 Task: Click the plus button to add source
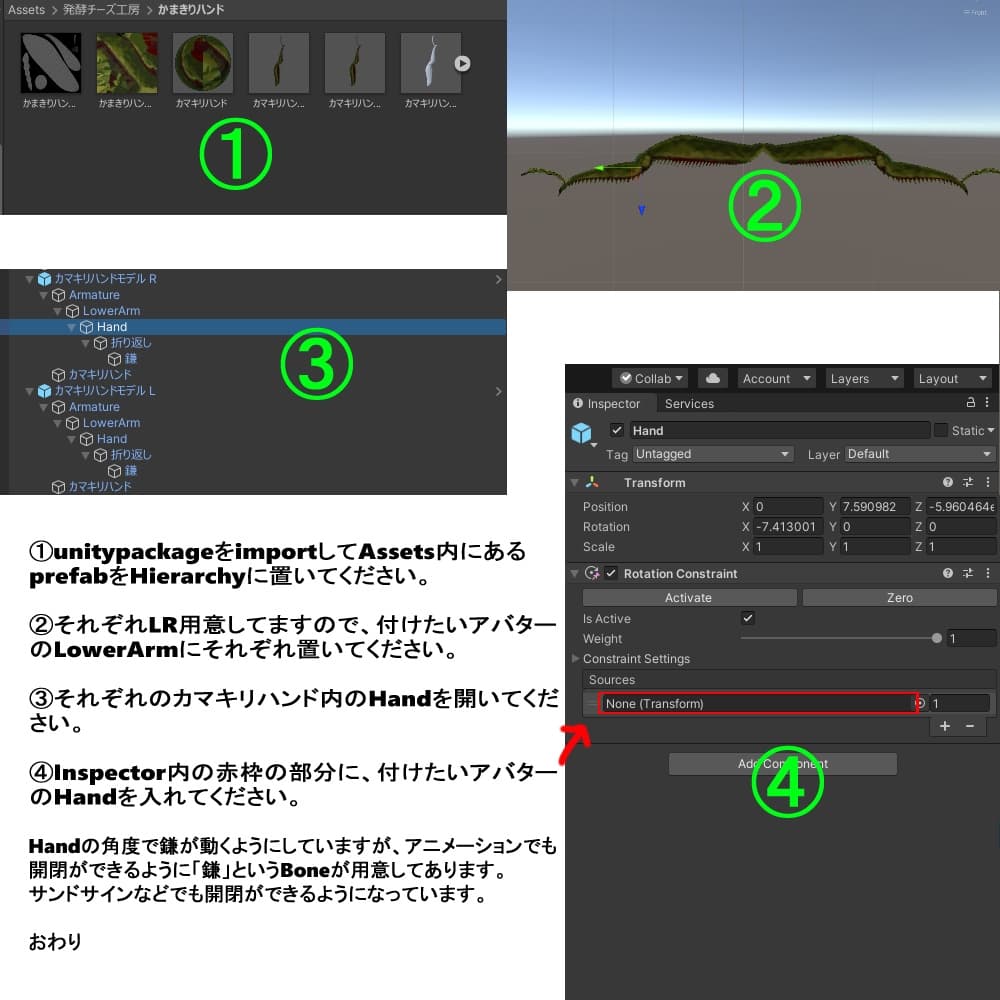pos(945,726)
